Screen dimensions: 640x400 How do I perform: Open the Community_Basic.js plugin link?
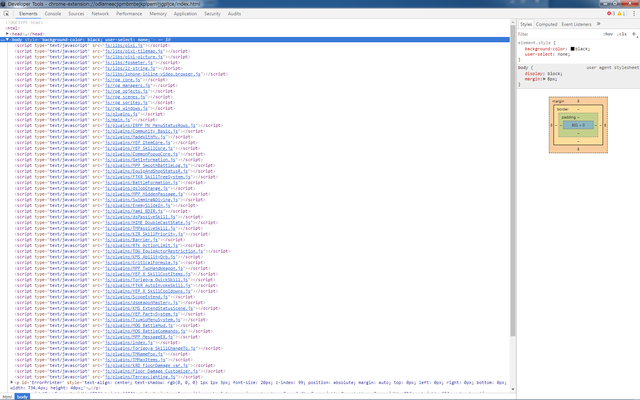[x=142, y=131]
